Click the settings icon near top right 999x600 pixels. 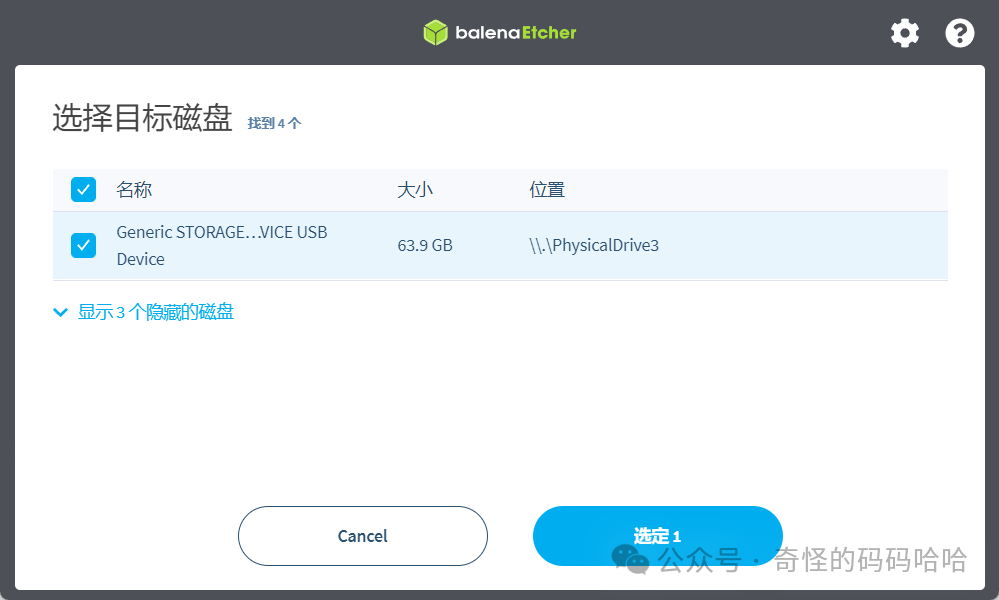[904, 33]
